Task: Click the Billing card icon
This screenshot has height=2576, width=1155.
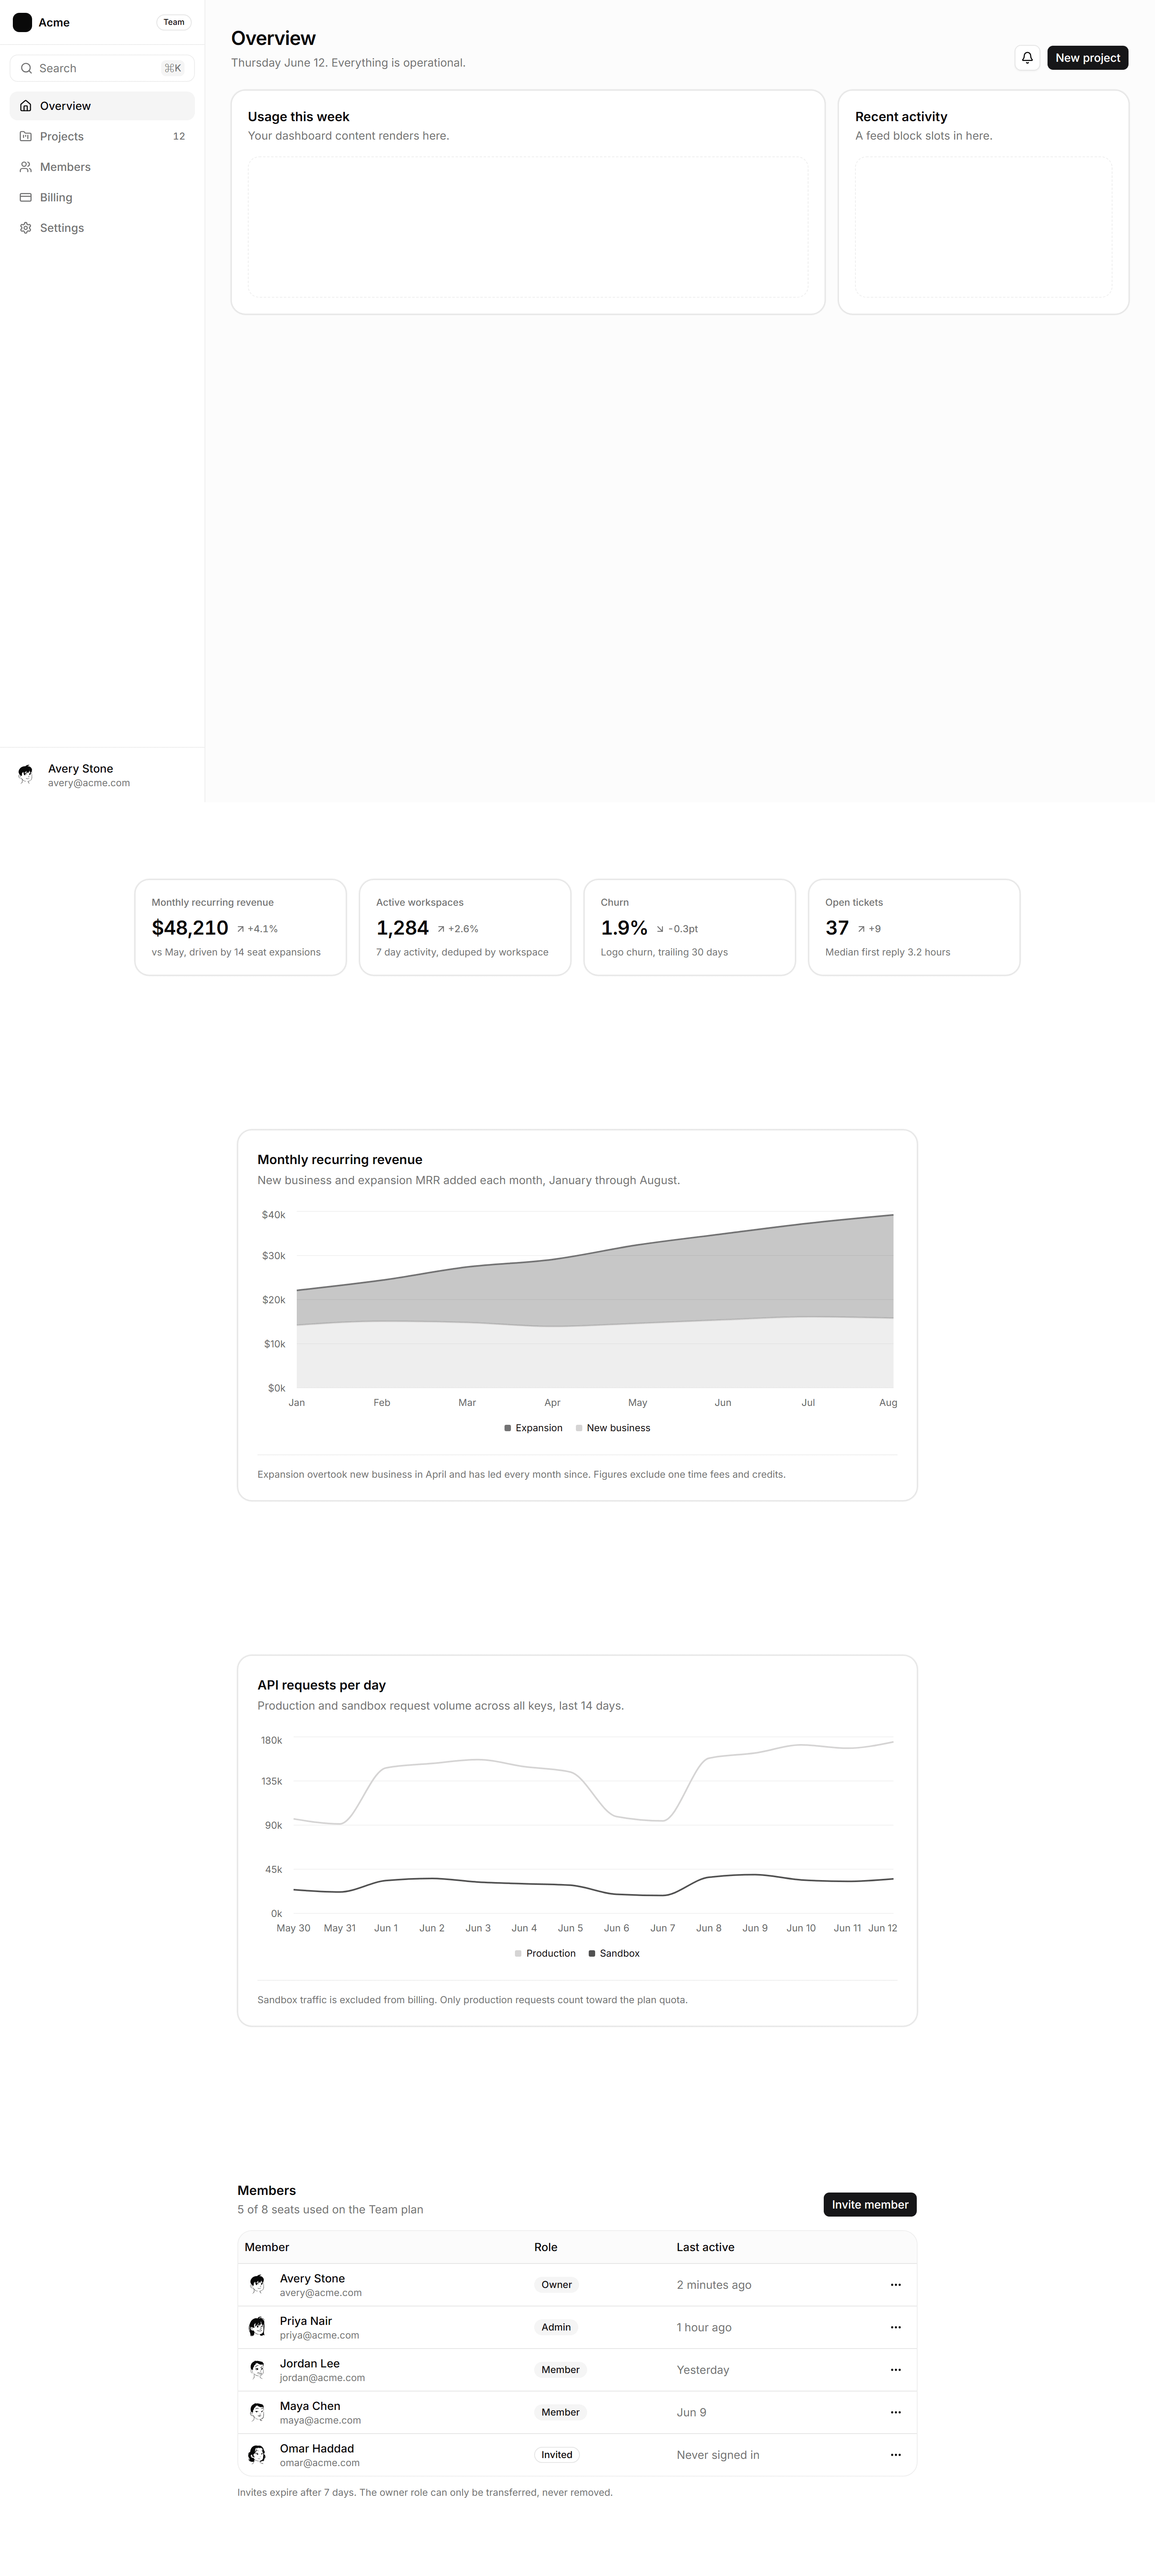Action: coord(26,197)
